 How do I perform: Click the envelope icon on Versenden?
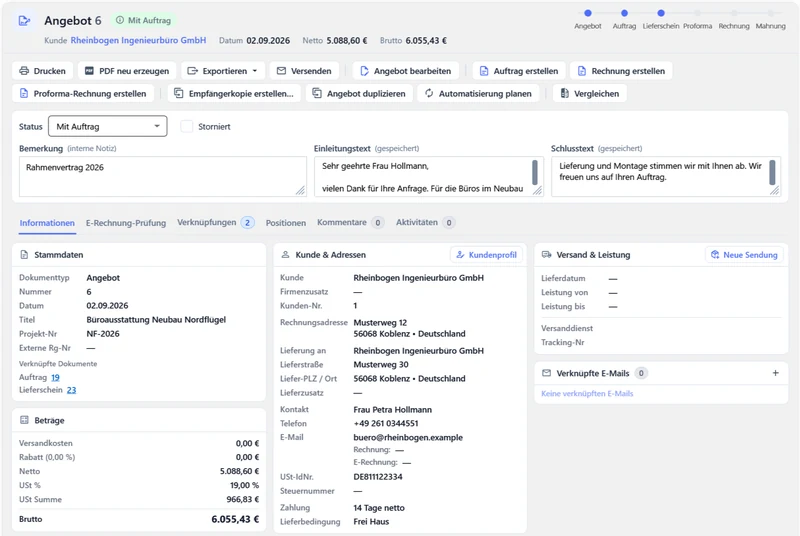click(281, 71)
